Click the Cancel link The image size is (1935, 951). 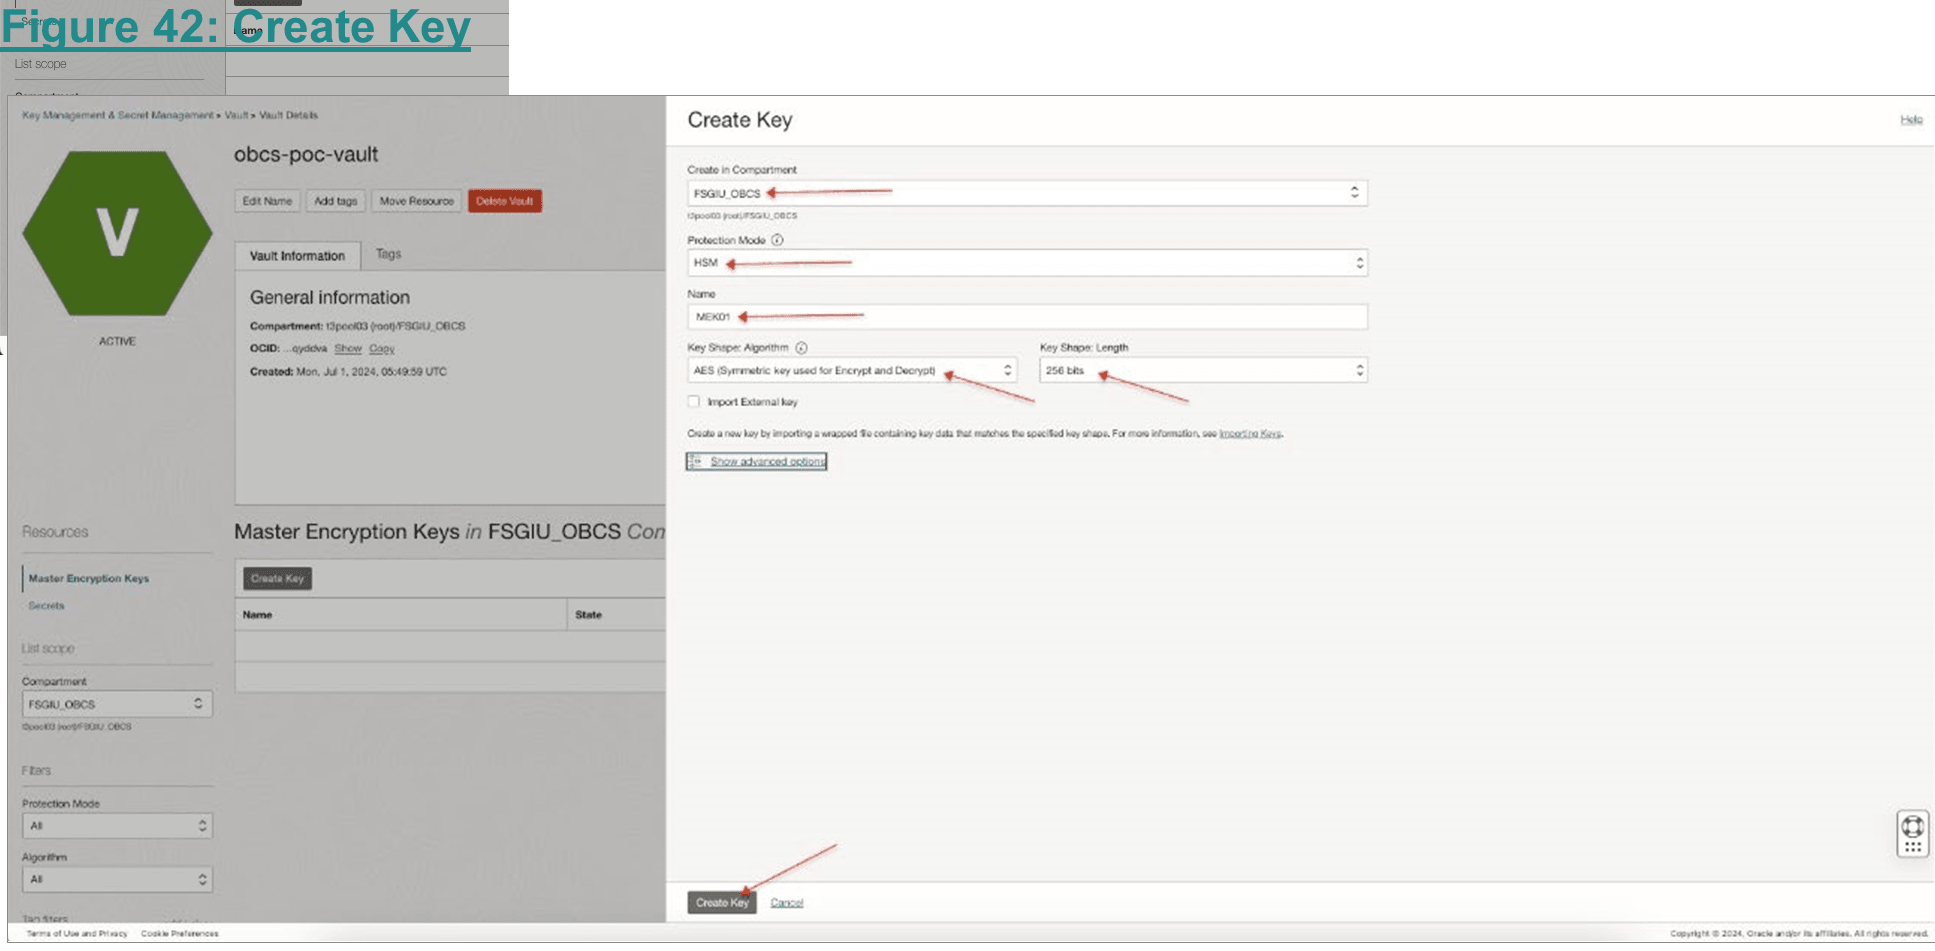787,903
